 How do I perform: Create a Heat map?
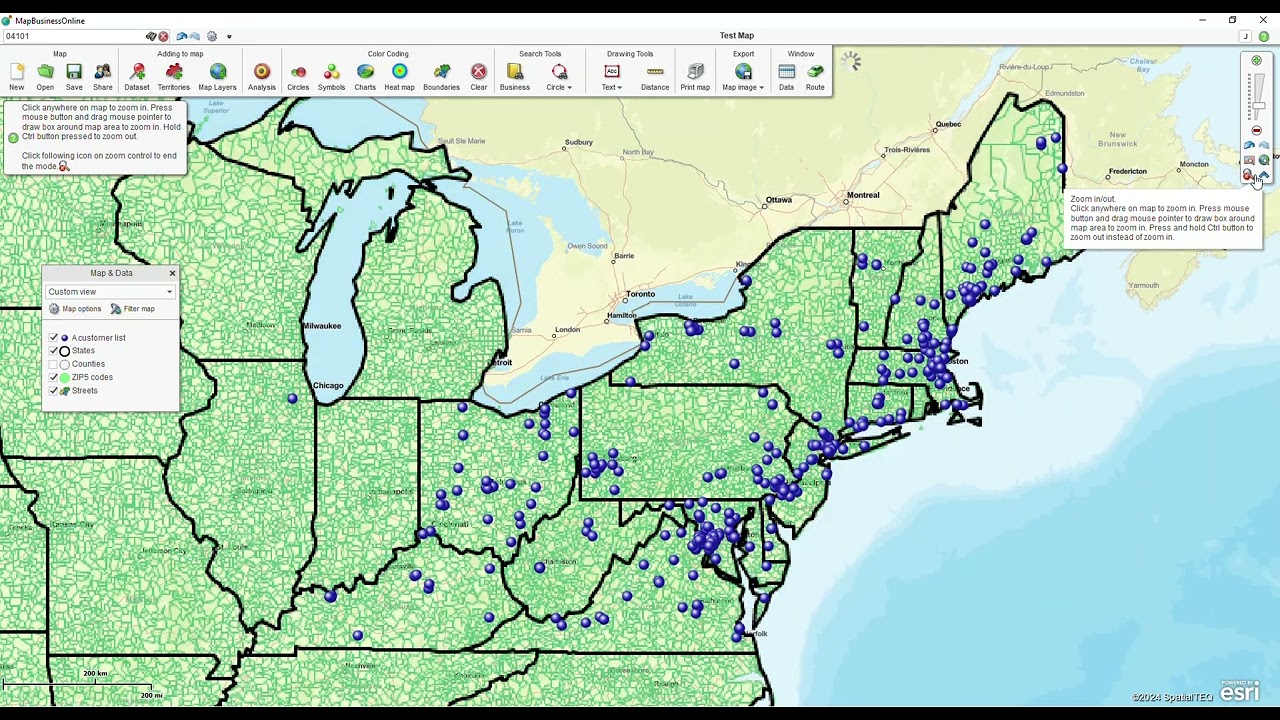pos(399,77)
